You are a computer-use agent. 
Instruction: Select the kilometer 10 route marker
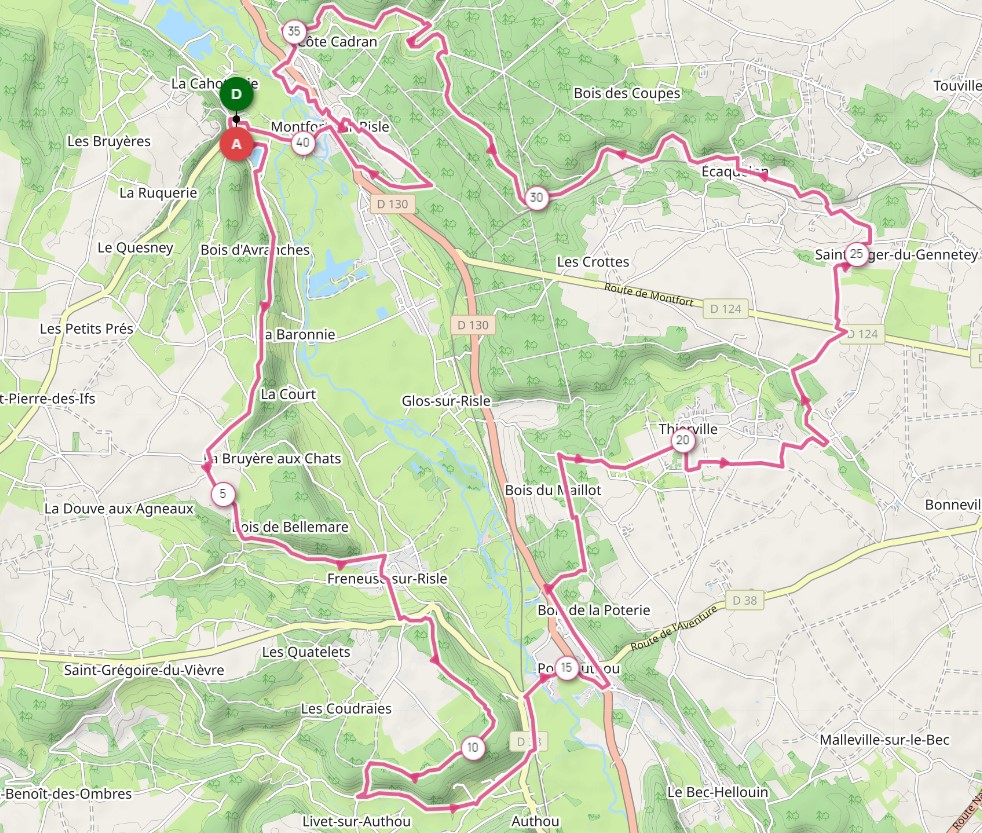pos(473,747)
